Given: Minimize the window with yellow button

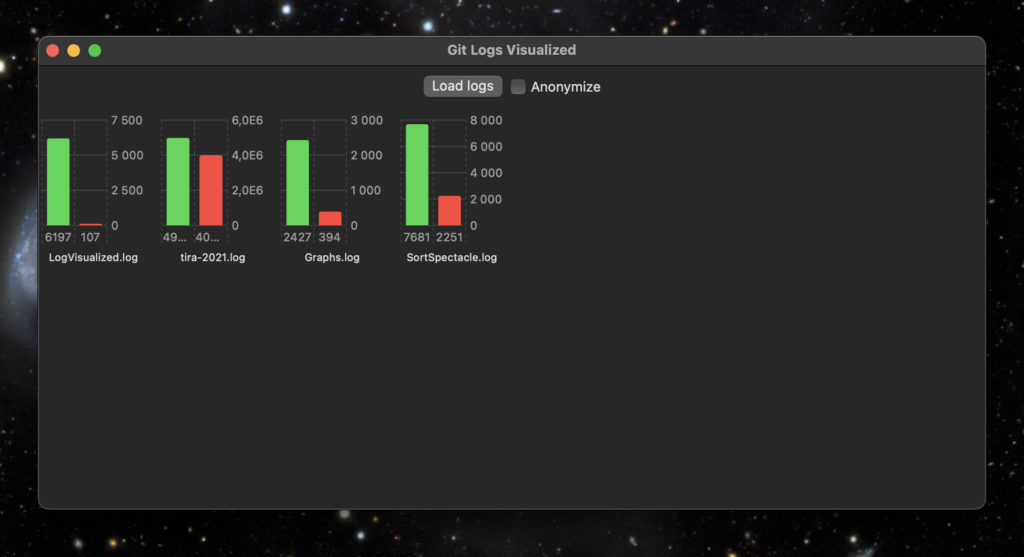Looking at the screenshot, I should click(x=74, y=51).
